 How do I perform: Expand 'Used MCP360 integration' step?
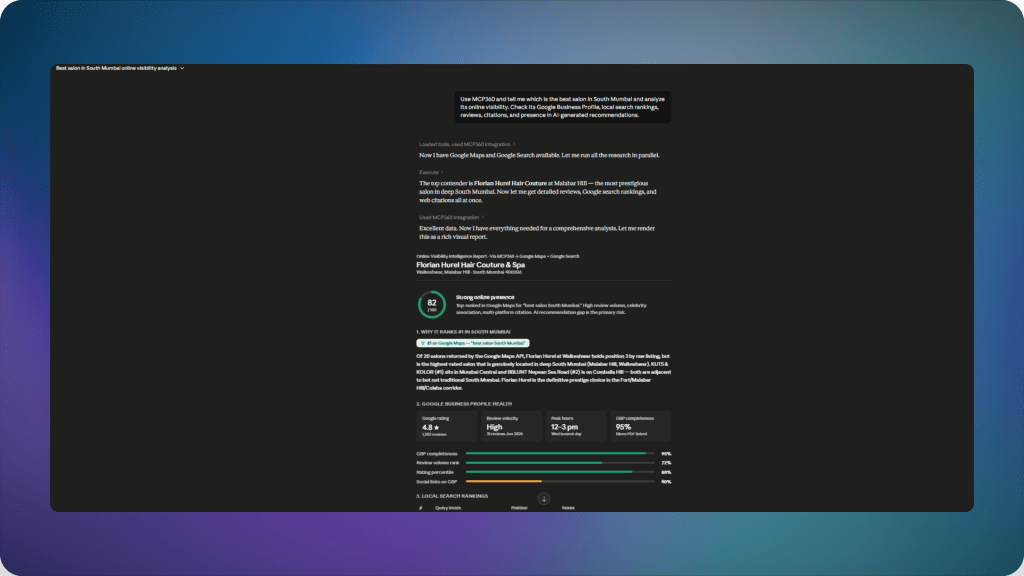coord(451,217)
